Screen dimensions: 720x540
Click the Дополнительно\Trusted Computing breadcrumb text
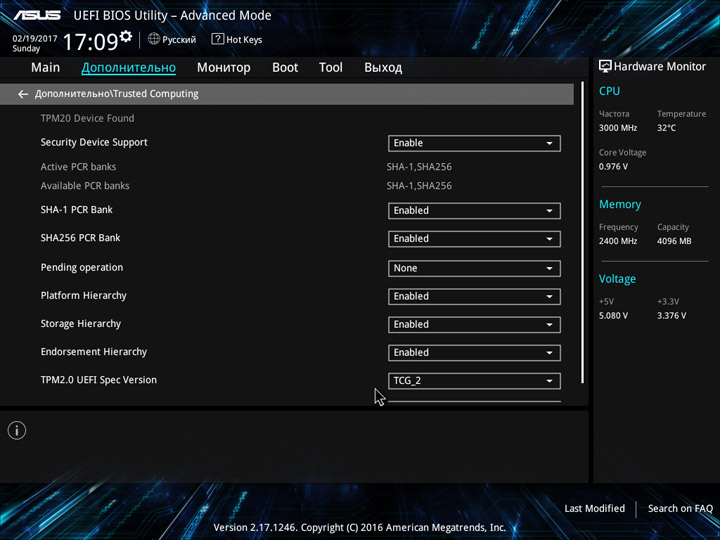117,94
